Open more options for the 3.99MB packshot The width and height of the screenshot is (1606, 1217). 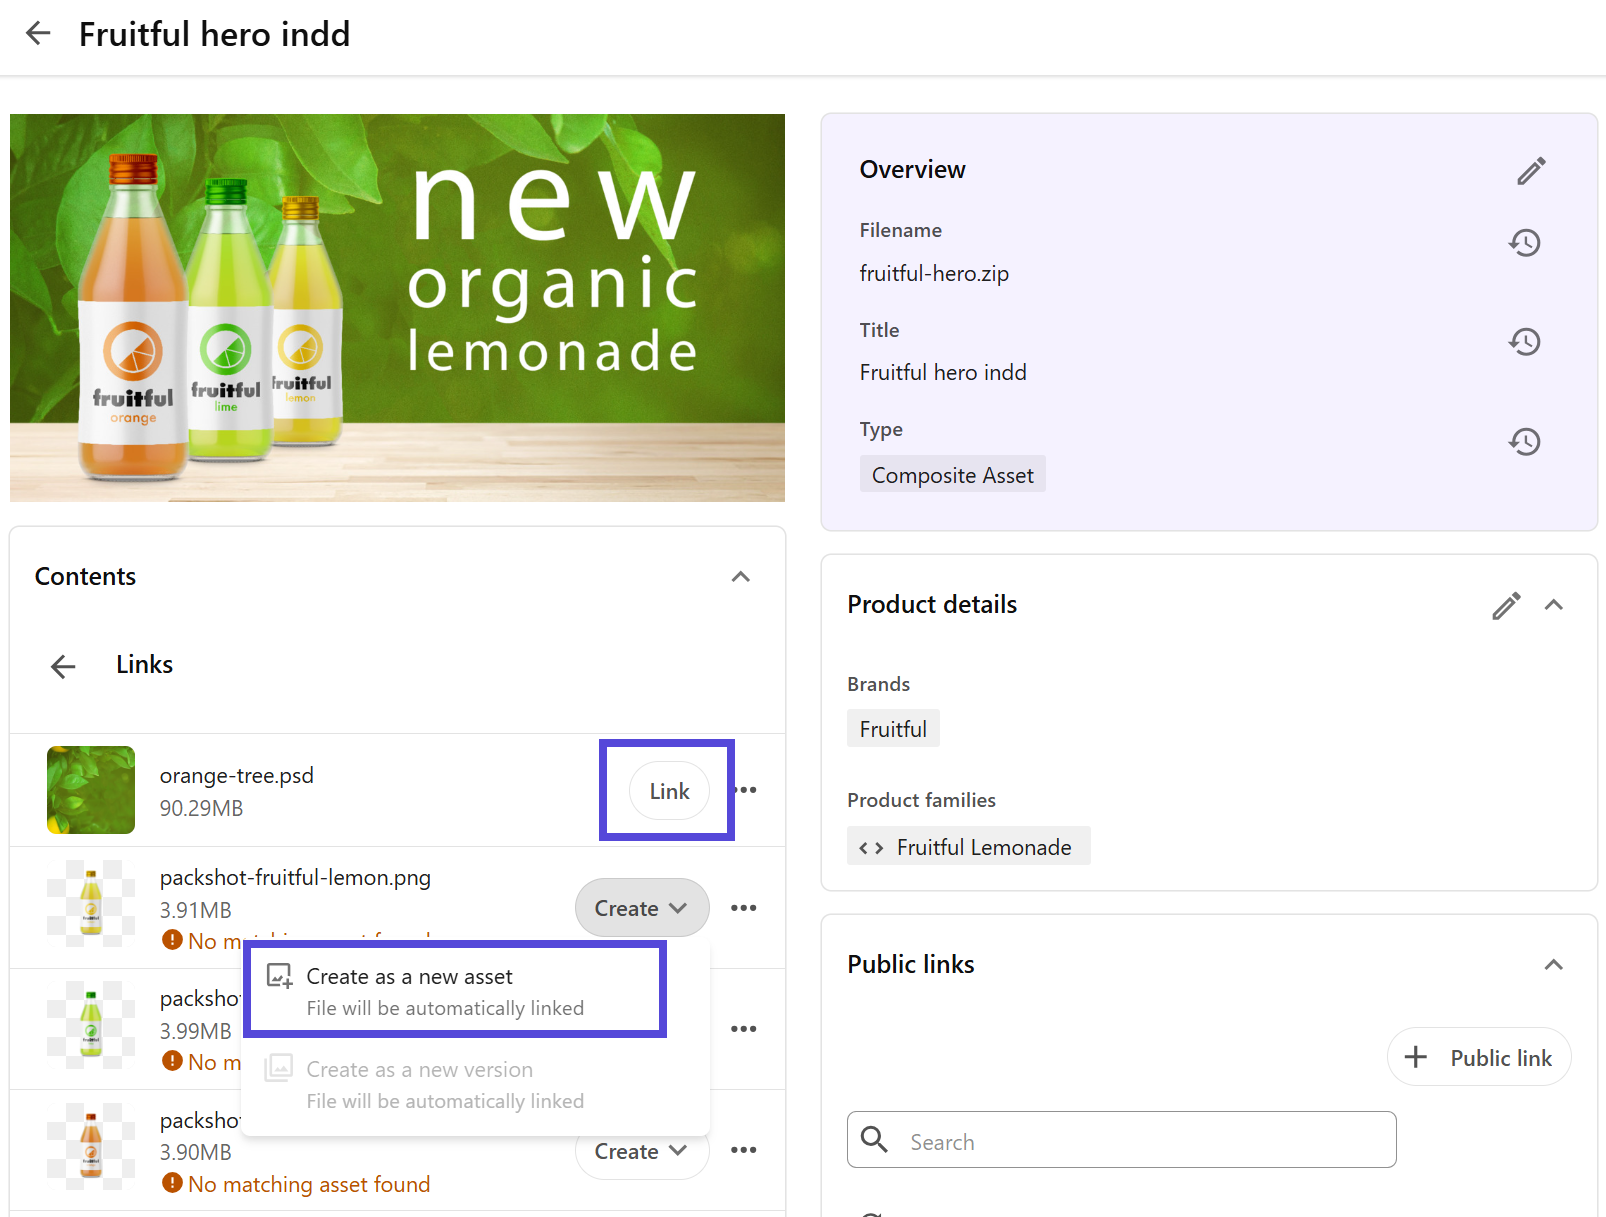[x=744, y=1029]
